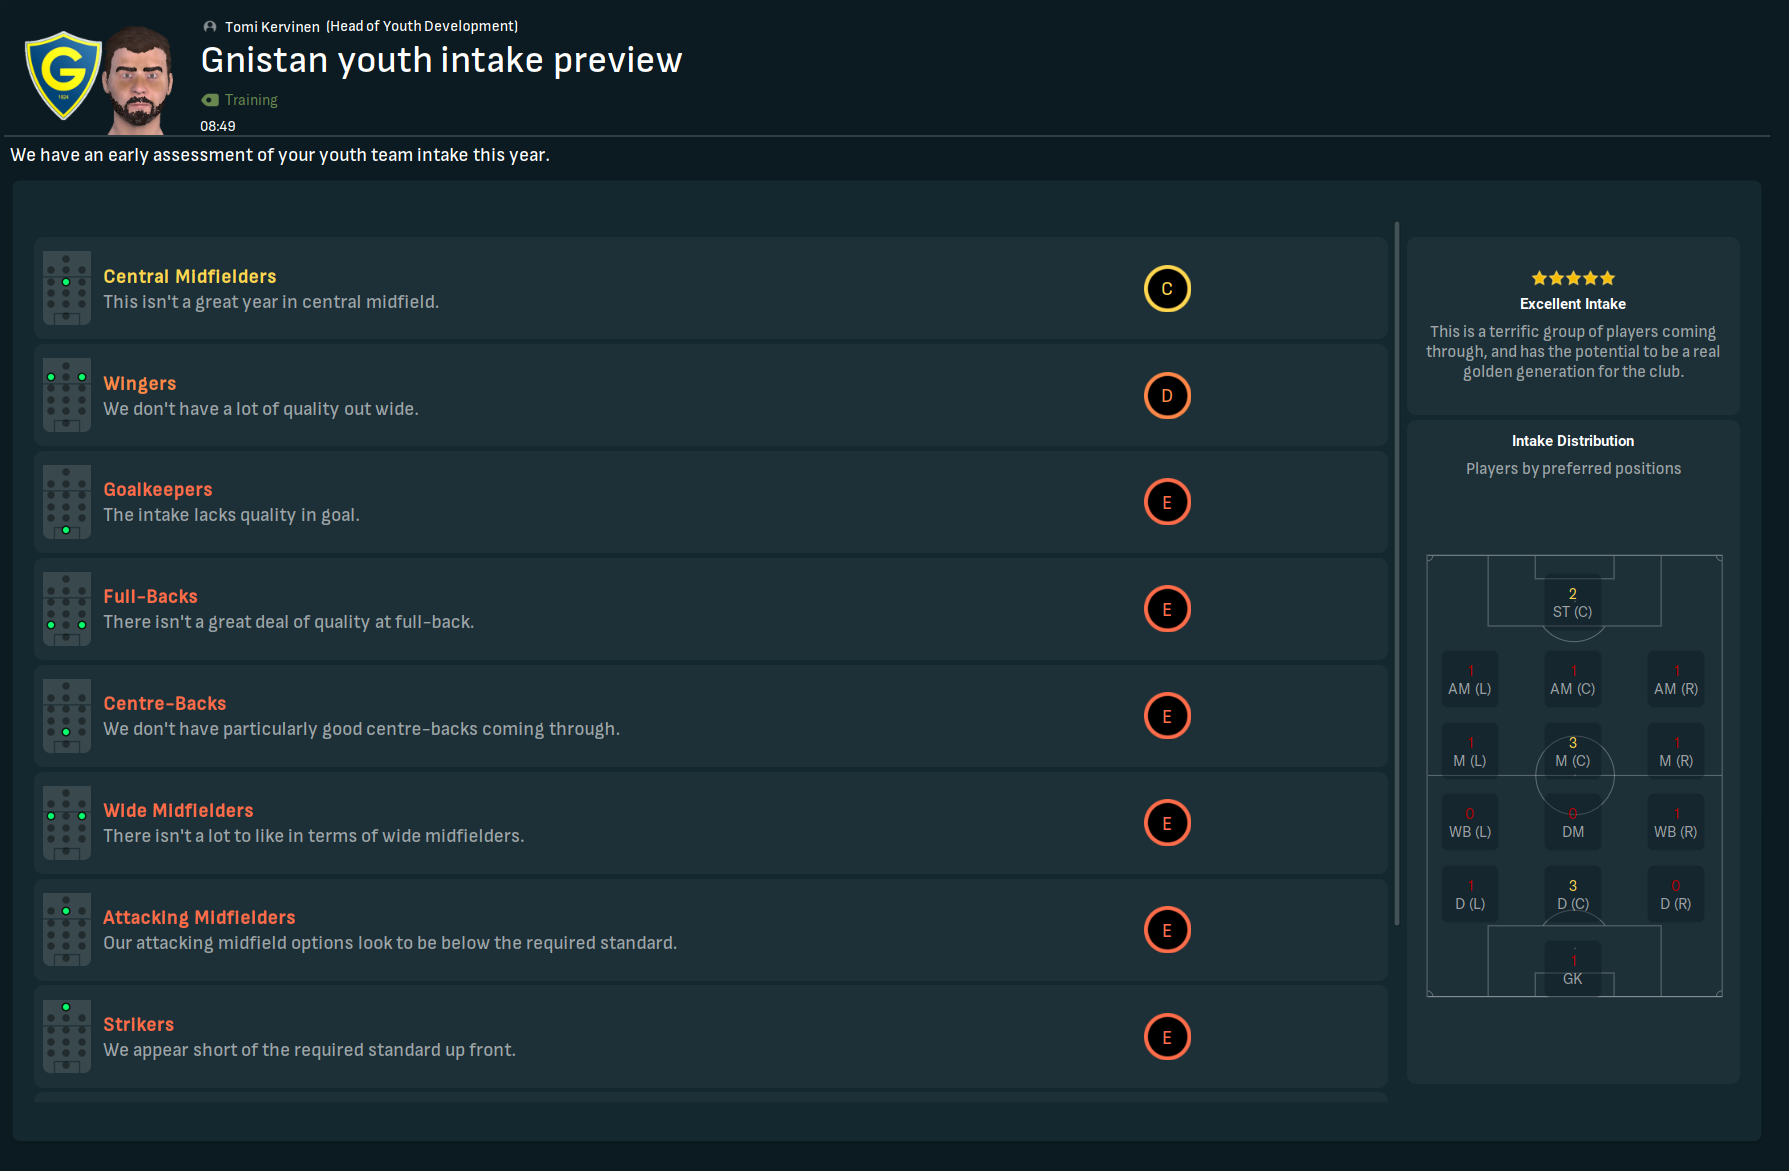Screen dimensions: 1789x1171
Task: Click the 'Players by preferred positions' subtitle
Action: coord(1573,469)
